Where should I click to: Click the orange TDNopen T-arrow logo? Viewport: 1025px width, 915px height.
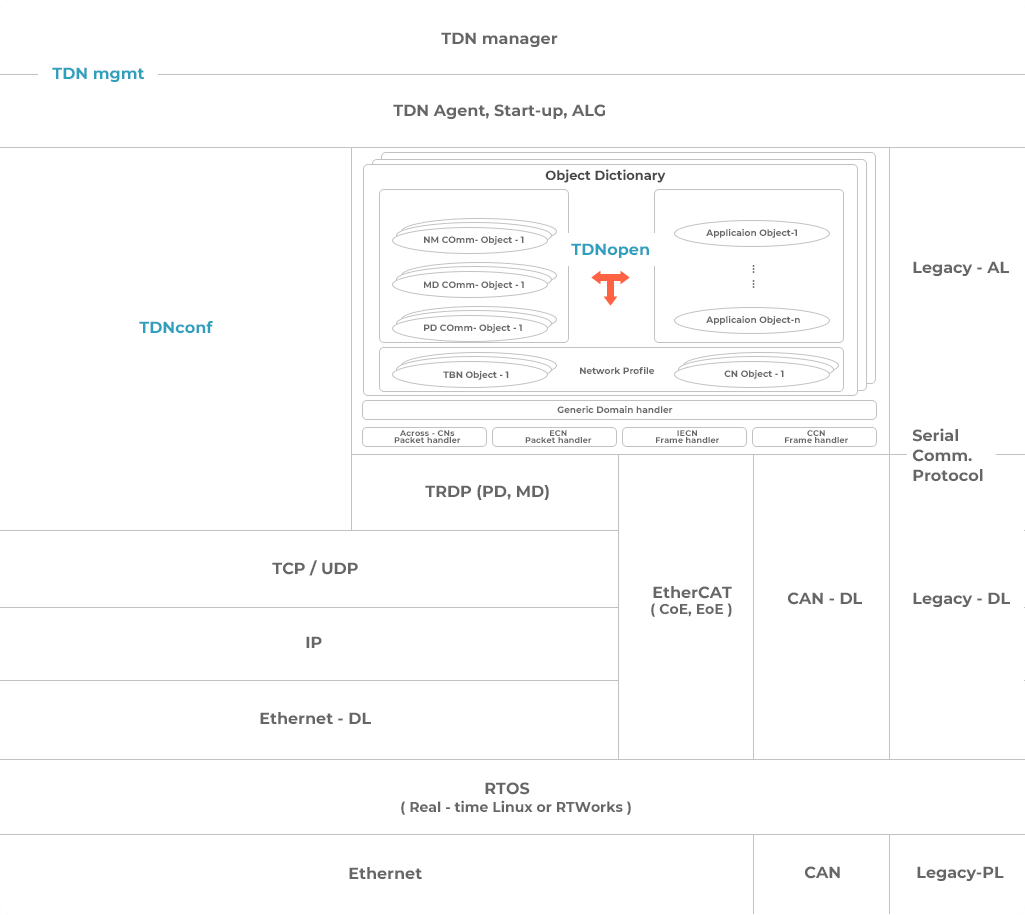click(610, 288)
